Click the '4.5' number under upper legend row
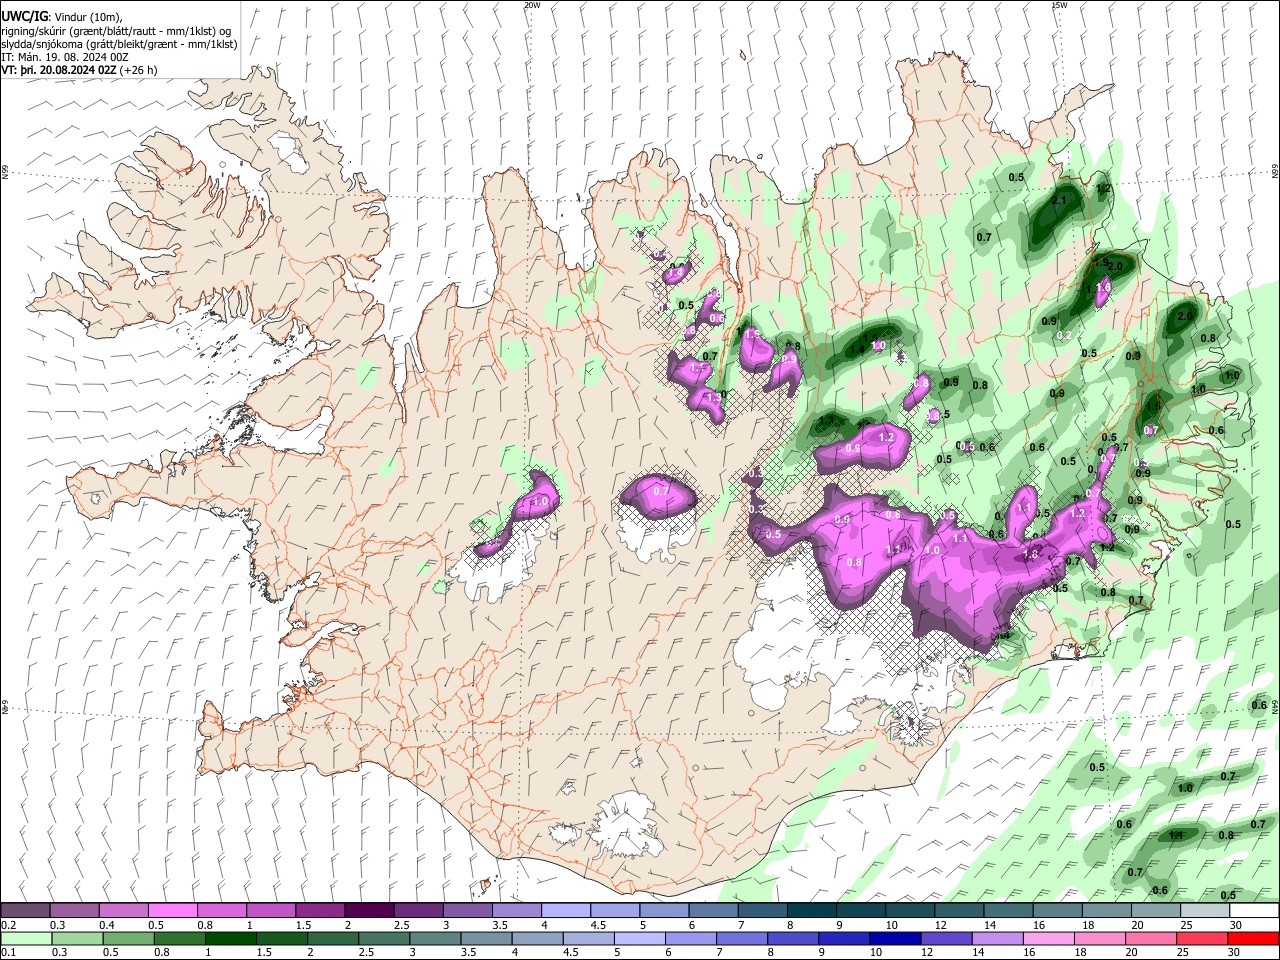This screenshot has height=960, width=1280. coord(598,925)
